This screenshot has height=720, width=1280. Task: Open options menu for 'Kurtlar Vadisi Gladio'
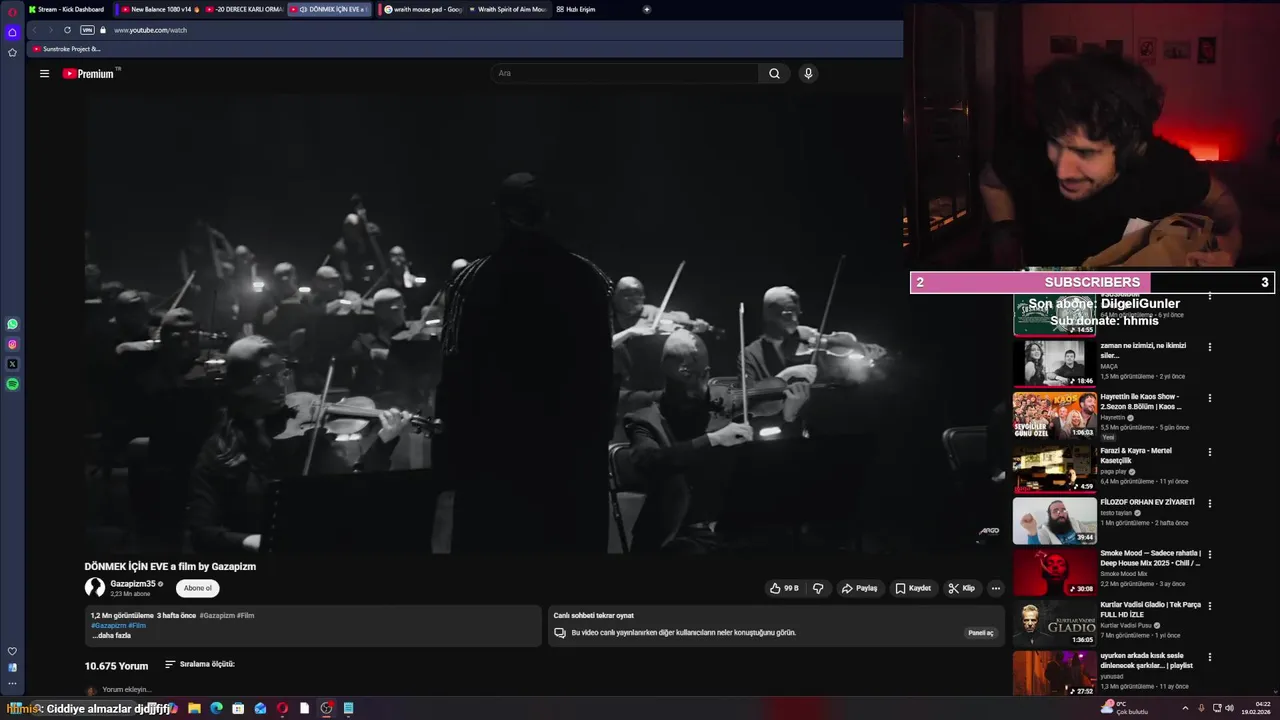pyautogui.click(x=1209, y=606)
